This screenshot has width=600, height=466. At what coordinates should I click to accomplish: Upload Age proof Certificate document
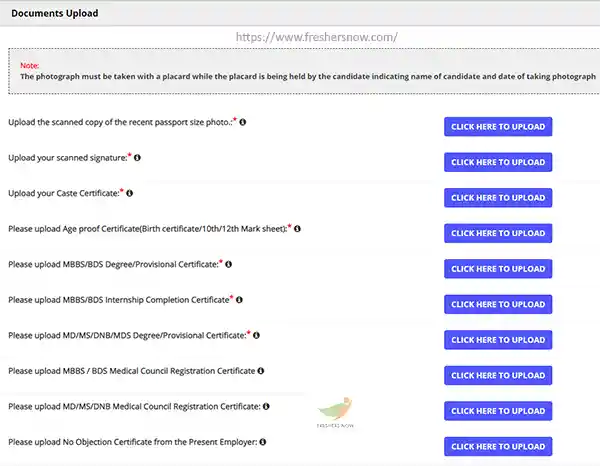(x=498, y=233)
